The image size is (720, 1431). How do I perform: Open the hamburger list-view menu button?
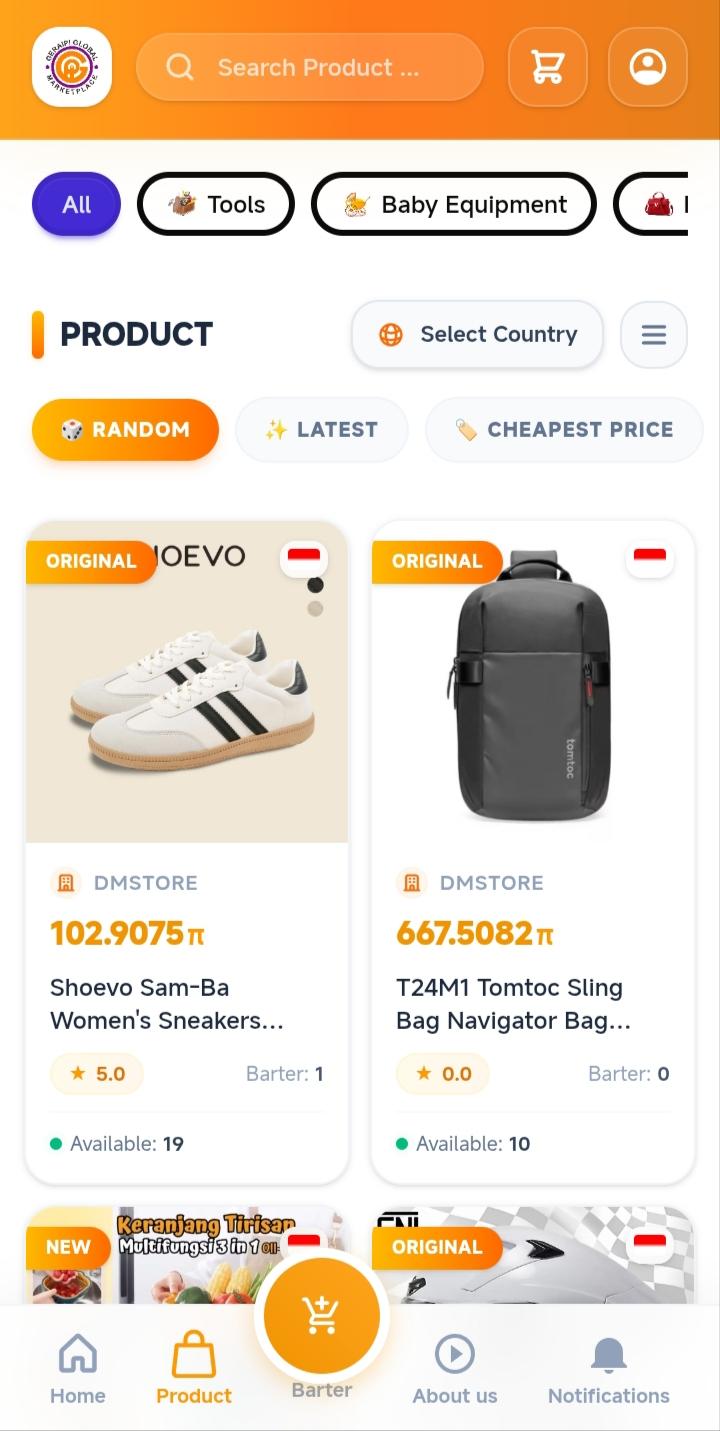[654, 334]
